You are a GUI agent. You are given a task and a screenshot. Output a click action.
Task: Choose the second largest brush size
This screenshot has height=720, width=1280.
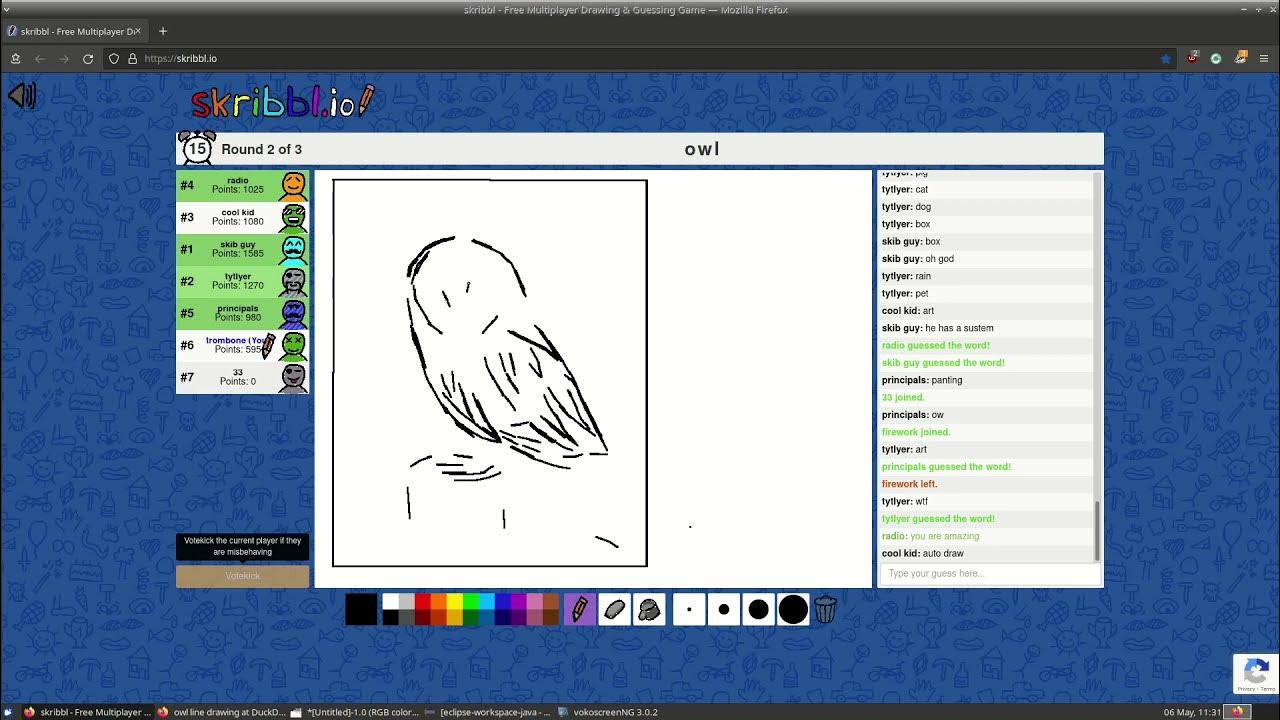pos(758,609)
